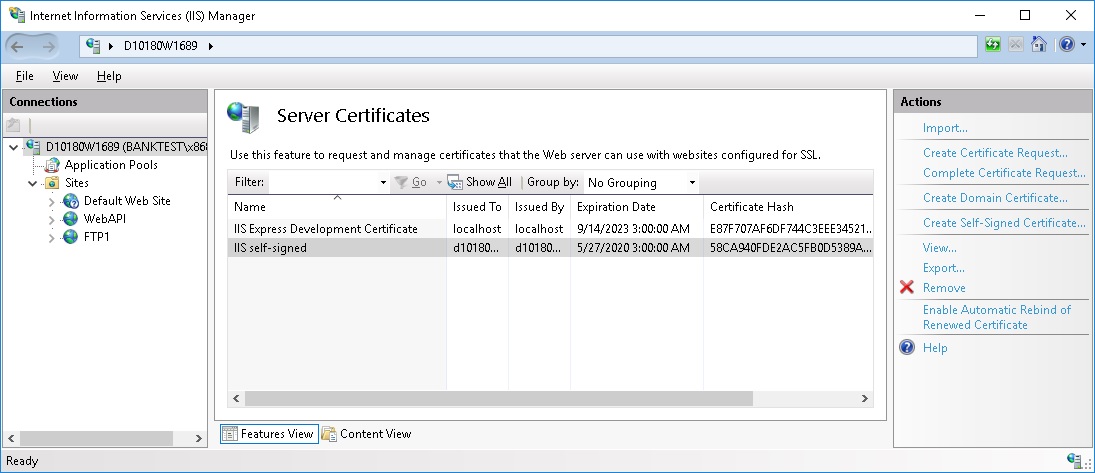Sort by the Issued By column header
The height and width of the screenshot is (473, 1095).
[539, 207]
